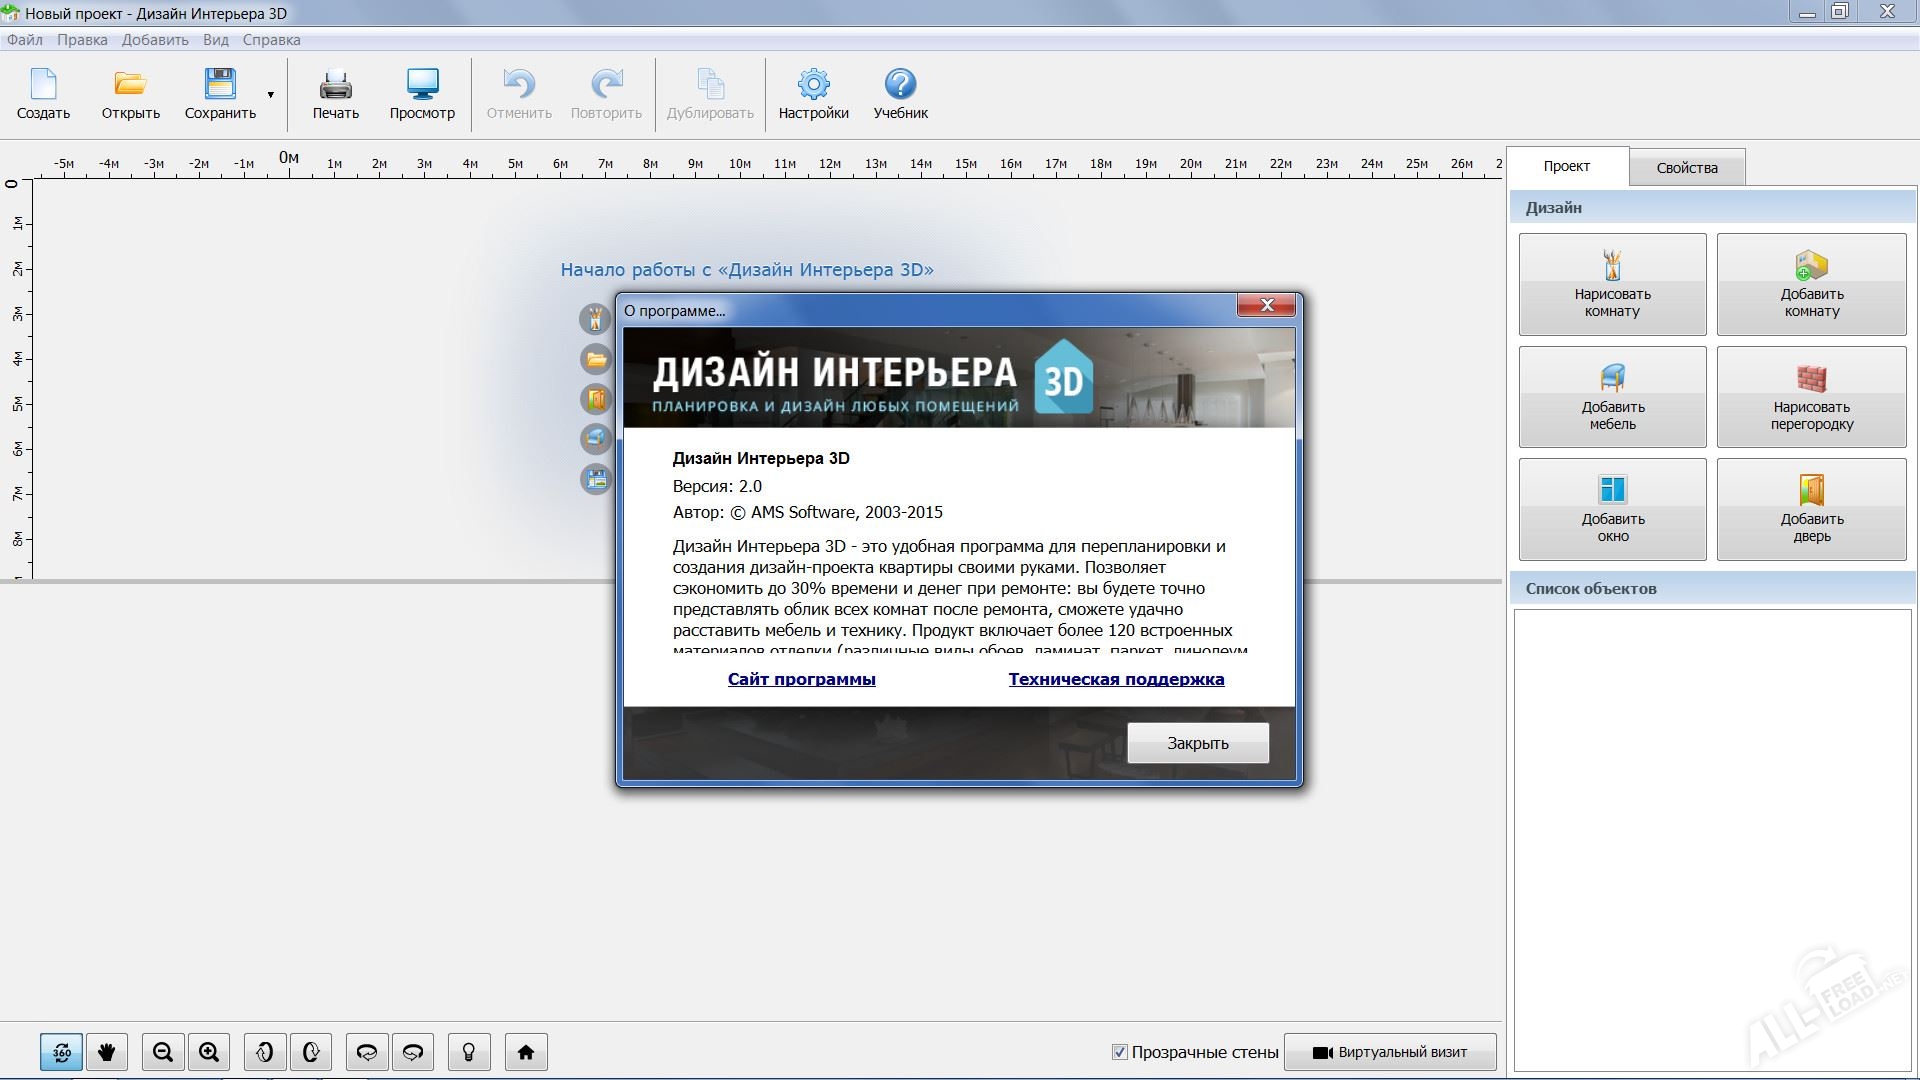Viewport: 1920px width, 1080px height.
Task: Open the Техническая поддержка link
Action: [1116, 679]
